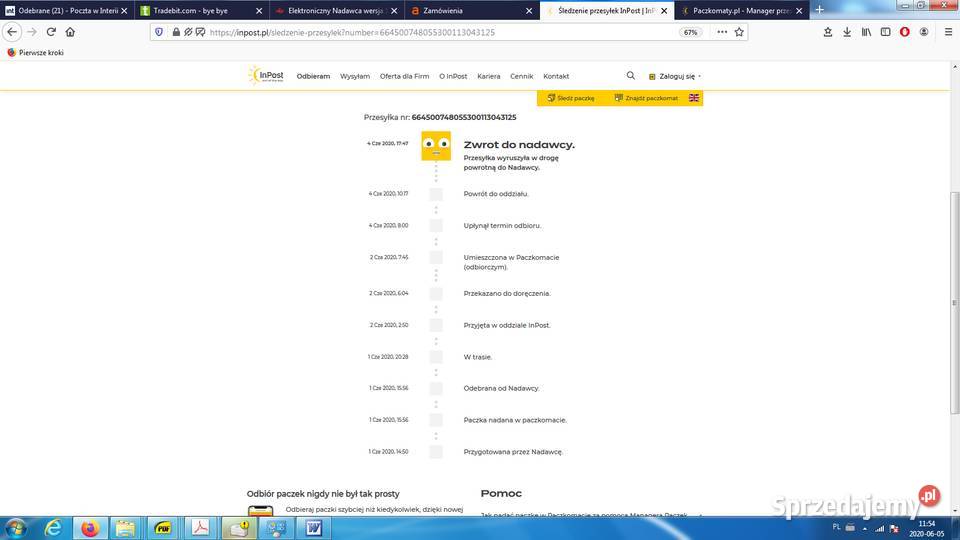
Task: Open Firefox hamburger menu
Action: 948,32
